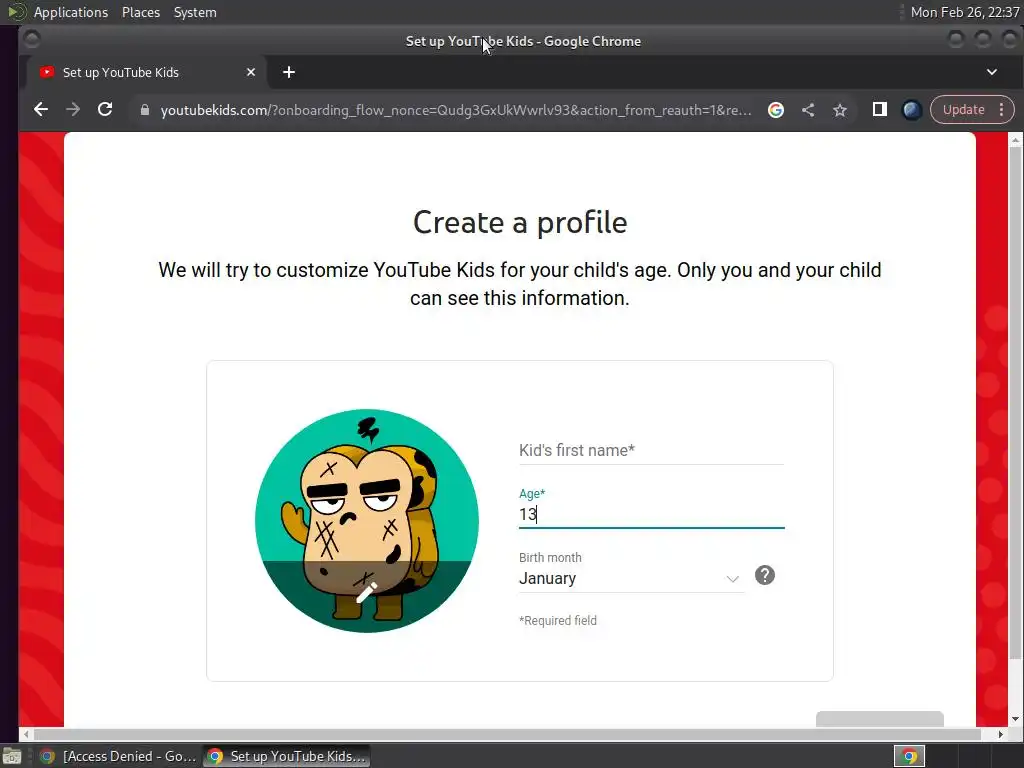The width and height of the screenshot is (1024, 768).
Task: Click the Create a profile heading
Action: tap(520, 223)
